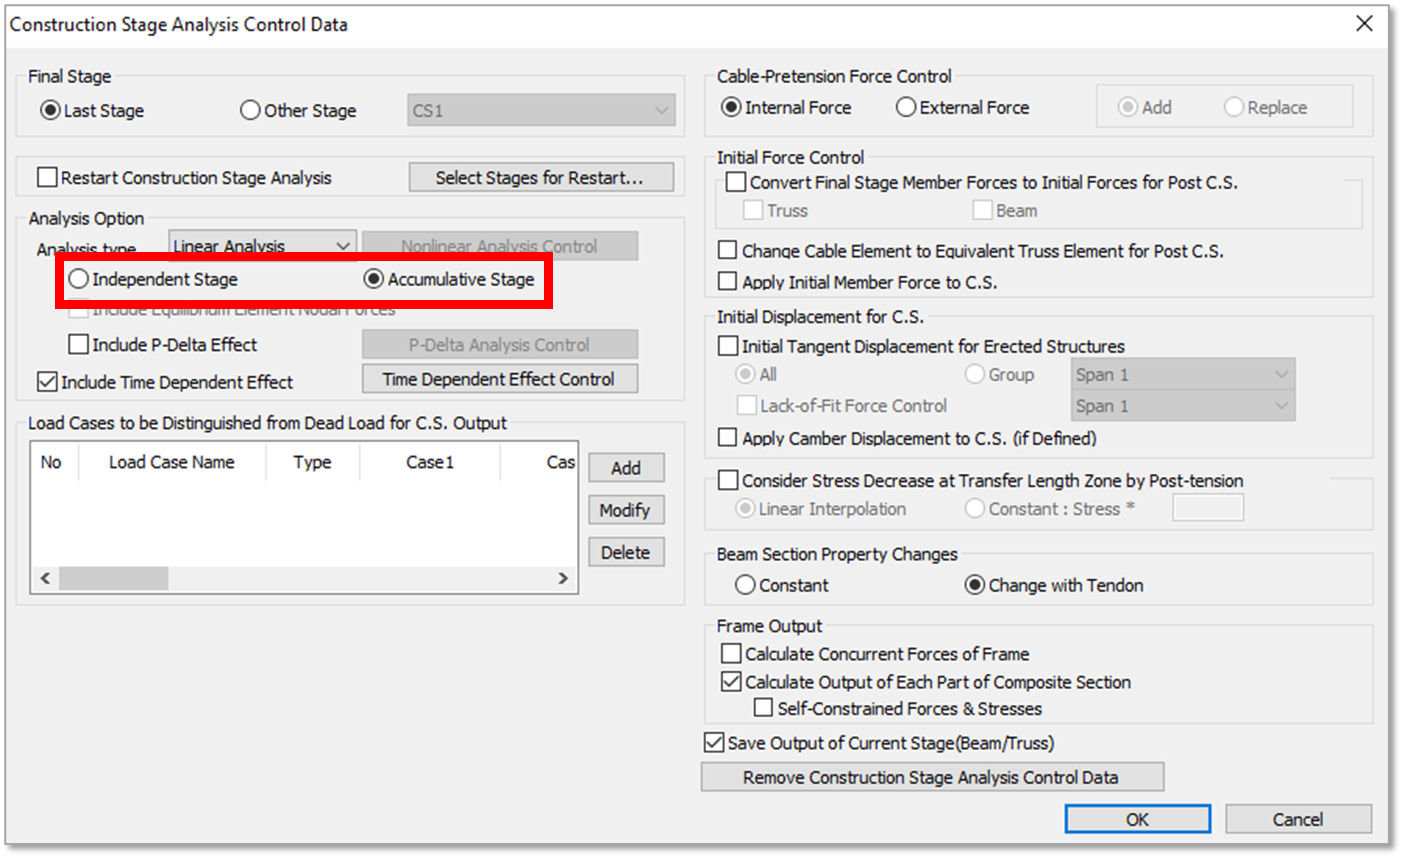This screenshot has height=858, width=1403.
Task: Enable Include P-Delta Effect checkbox
Action: click(79, 345)
